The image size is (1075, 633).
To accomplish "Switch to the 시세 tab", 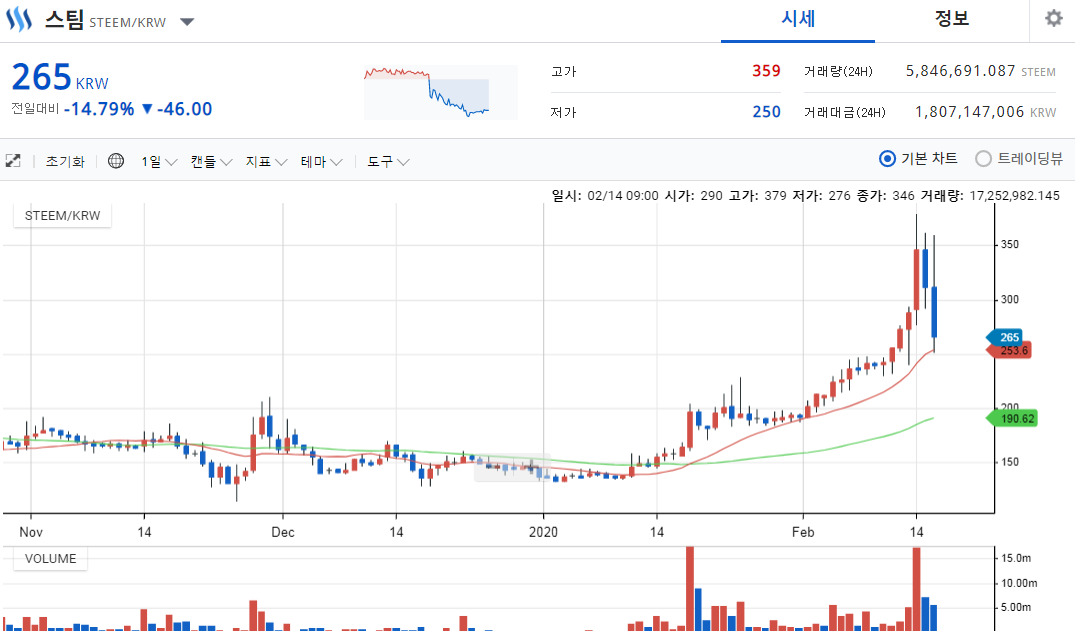I will [798, 19].
